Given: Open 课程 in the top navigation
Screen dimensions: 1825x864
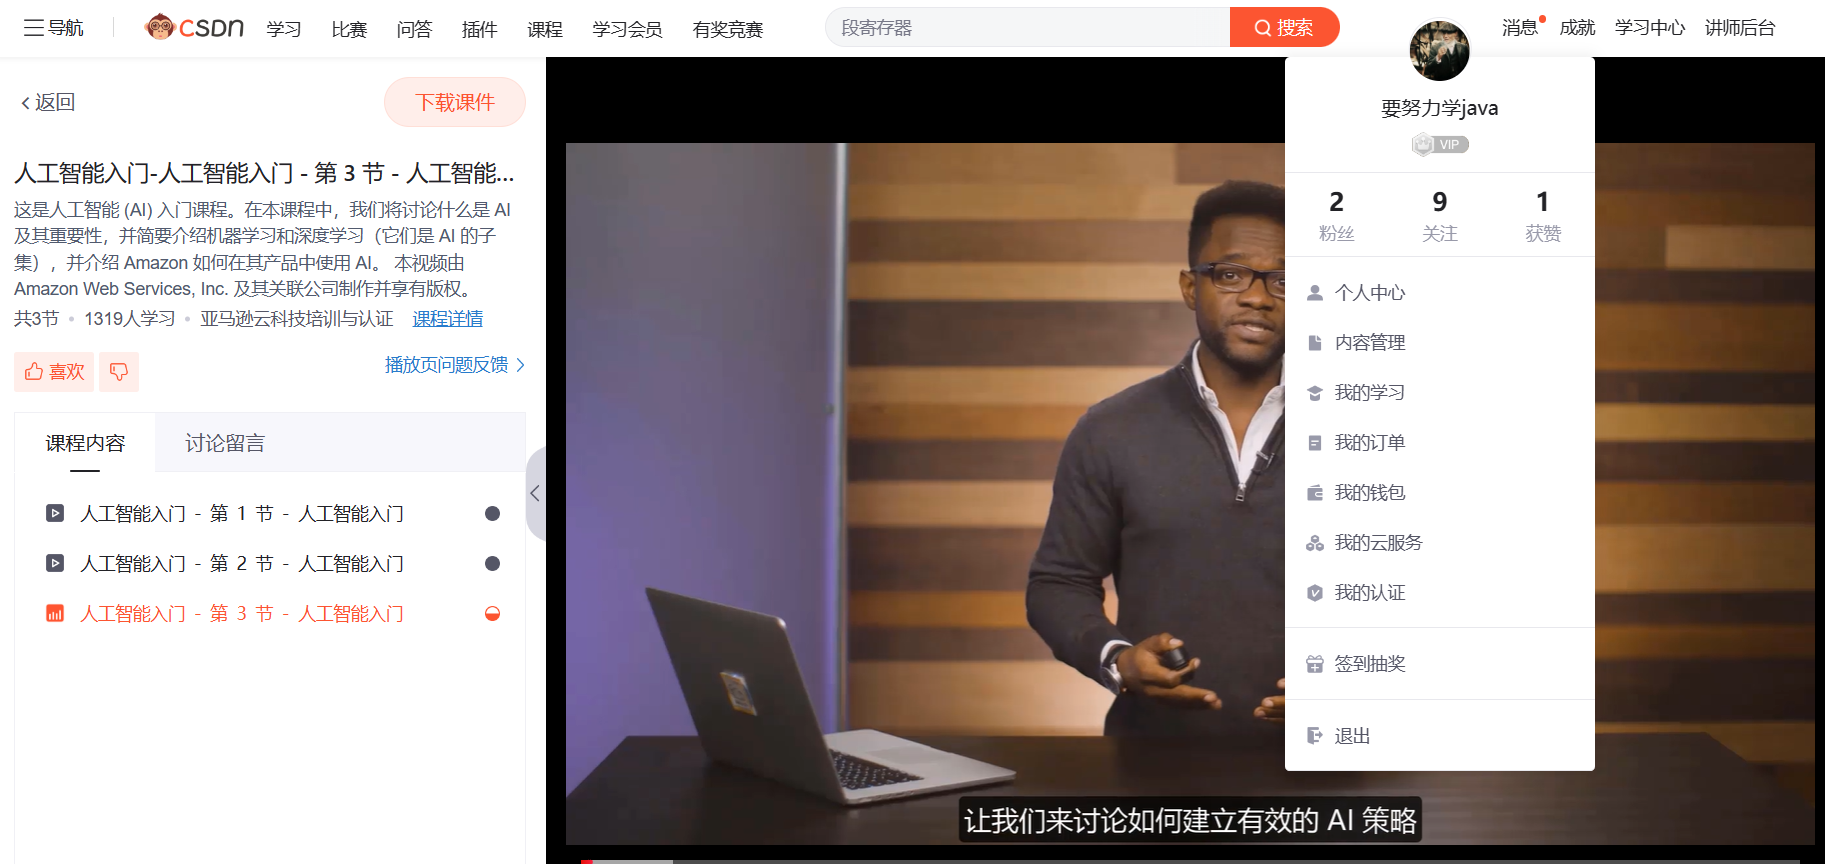Looking at the screenshot, I should click(x=545, y=29).
